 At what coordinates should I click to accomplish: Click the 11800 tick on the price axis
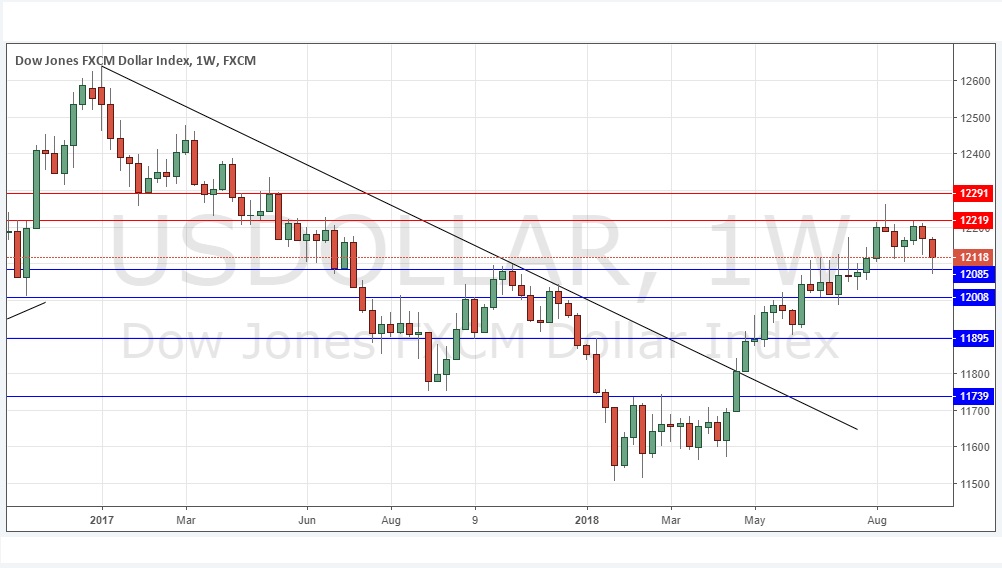click(x=975, y=374)
